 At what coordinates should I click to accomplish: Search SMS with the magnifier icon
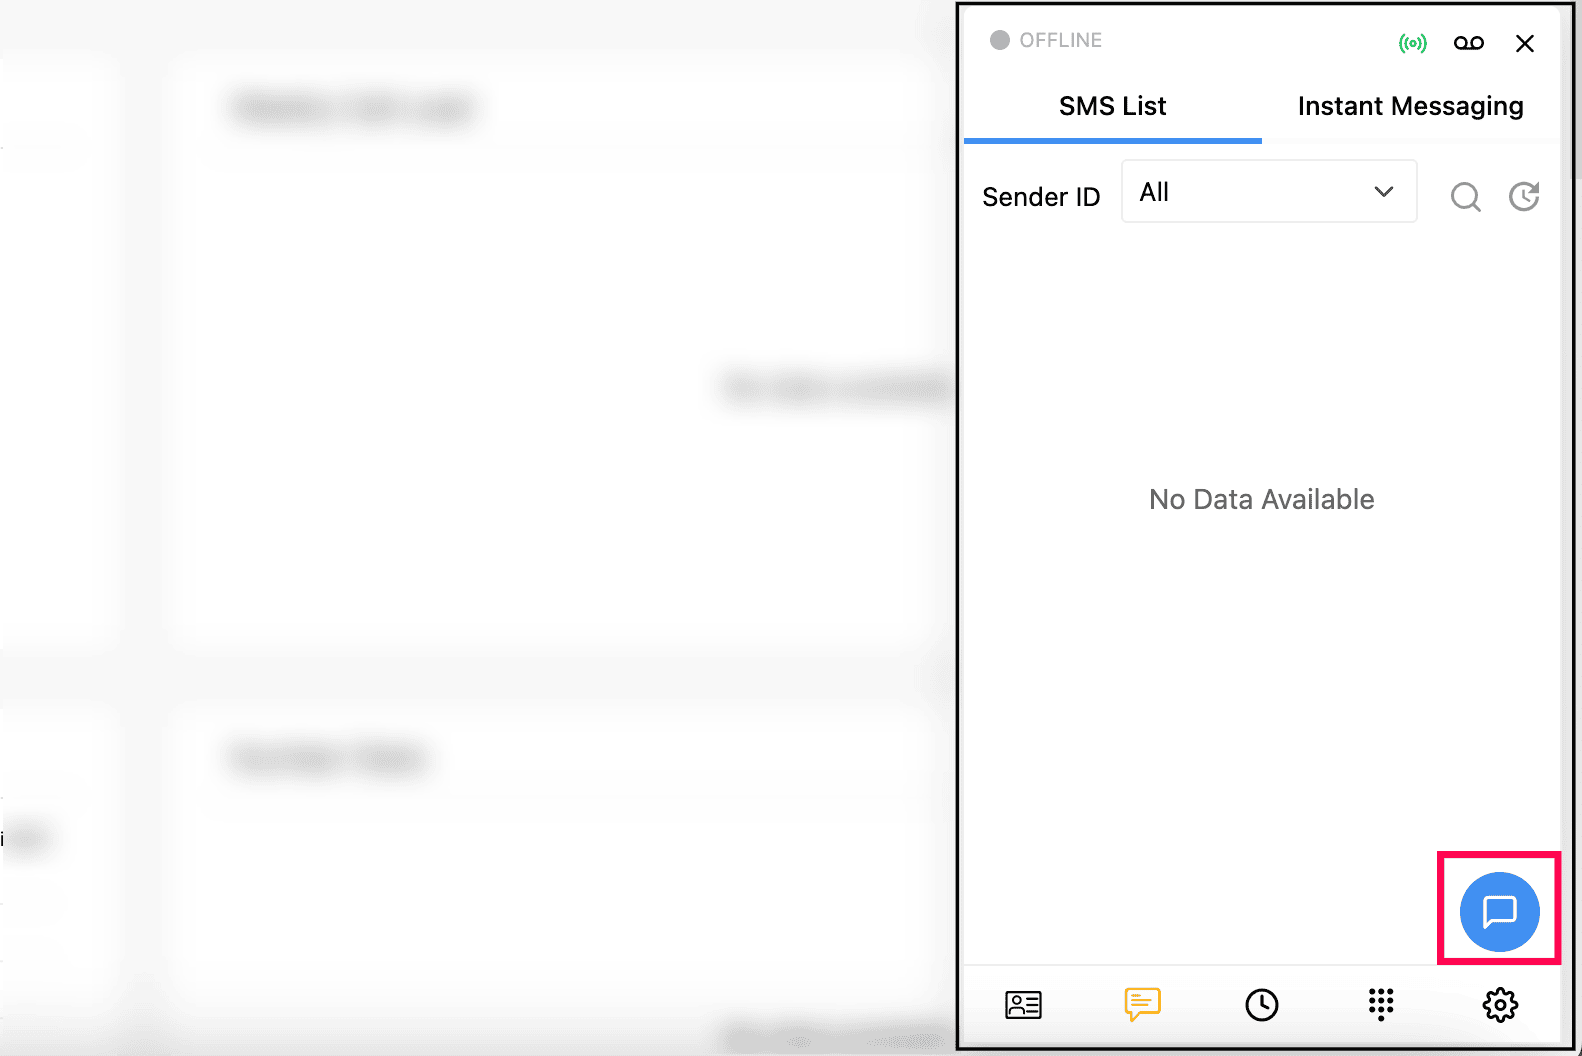click(x=1465, y=197)
